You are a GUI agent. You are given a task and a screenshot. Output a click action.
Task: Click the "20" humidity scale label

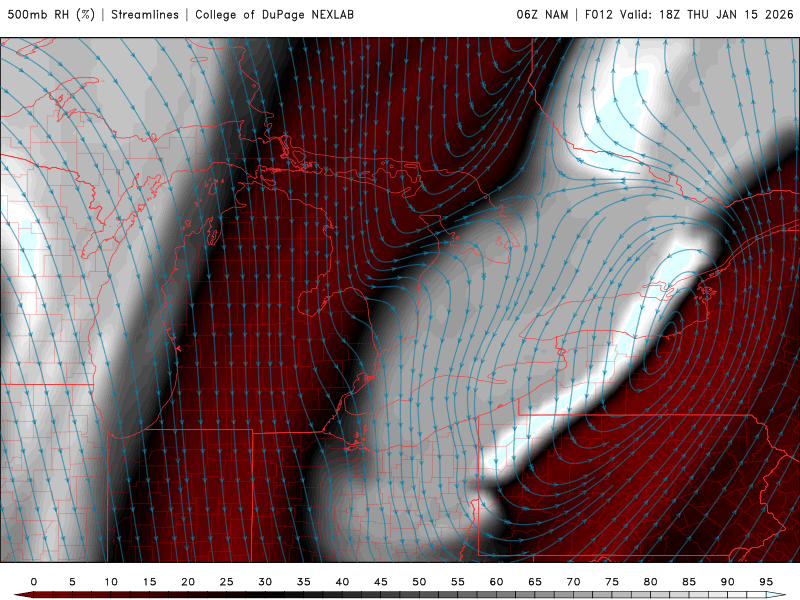188,582
